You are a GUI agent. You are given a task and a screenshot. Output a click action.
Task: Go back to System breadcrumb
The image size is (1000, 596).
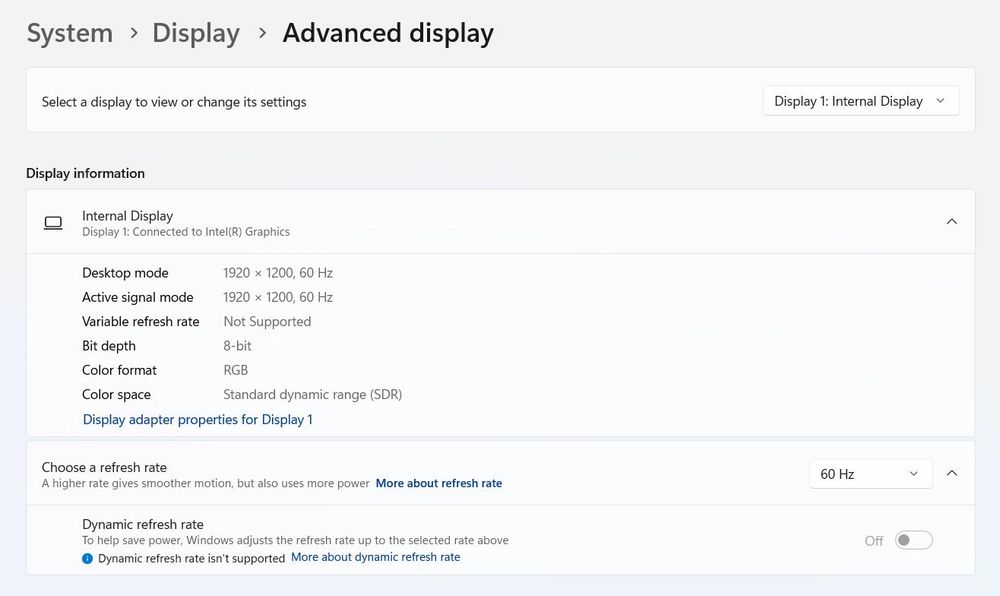(70, 33)
